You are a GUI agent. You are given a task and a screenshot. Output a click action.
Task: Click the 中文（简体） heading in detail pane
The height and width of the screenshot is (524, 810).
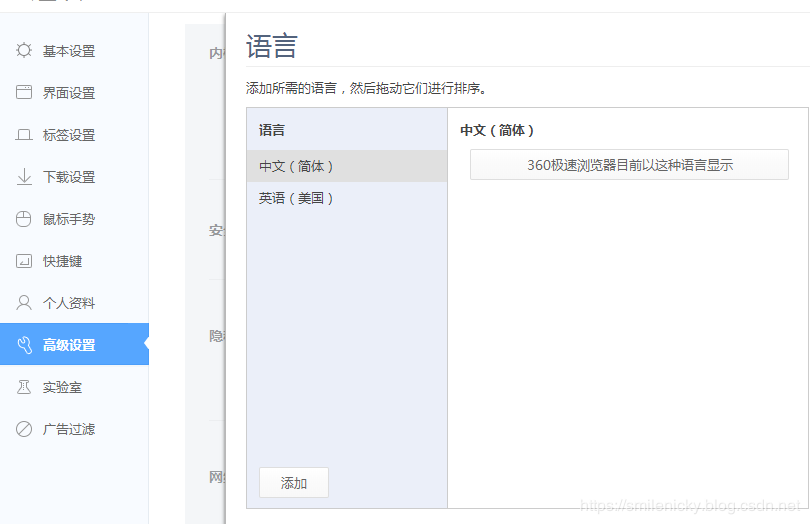pyautogui.click(x=497, y=130)
